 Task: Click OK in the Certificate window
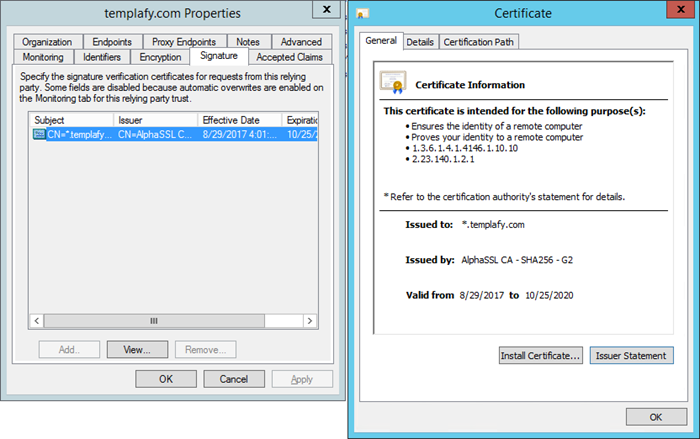(x=656, y=417)
